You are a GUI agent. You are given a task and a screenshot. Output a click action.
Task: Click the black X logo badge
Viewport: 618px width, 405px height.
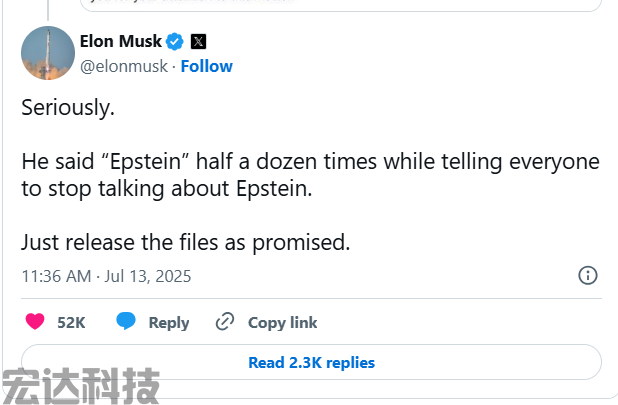pos(198,41)
